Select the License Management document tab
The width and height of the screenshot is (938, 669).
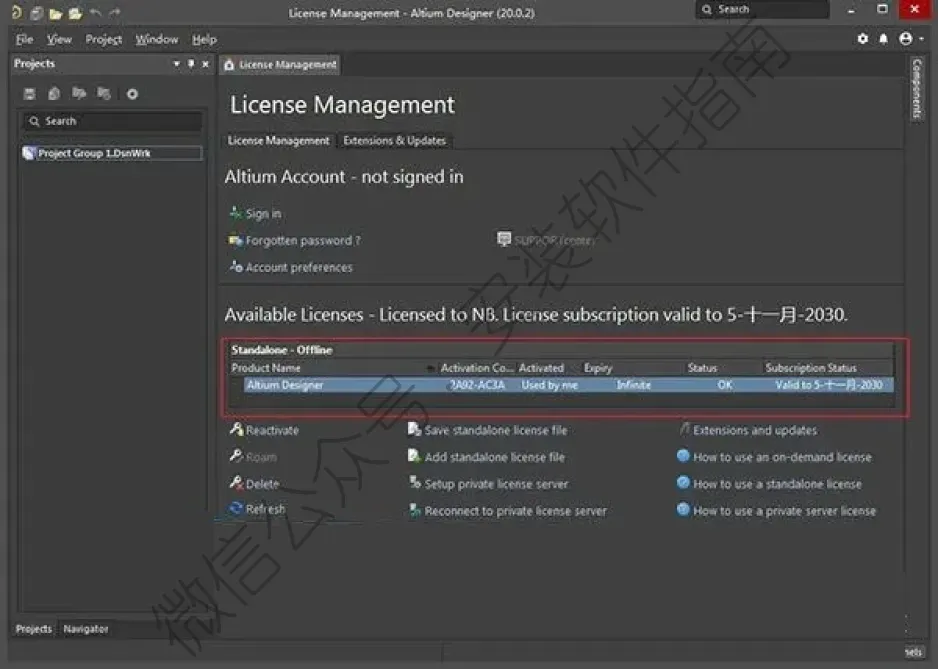[x=280, y=65]
